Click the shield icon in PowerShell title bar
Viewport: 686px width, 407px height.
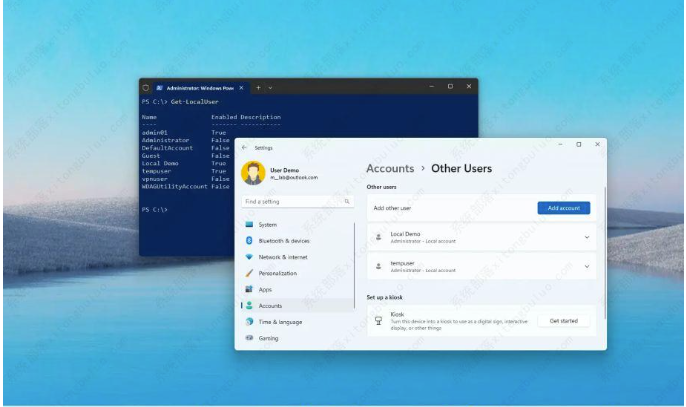point(146,88)
